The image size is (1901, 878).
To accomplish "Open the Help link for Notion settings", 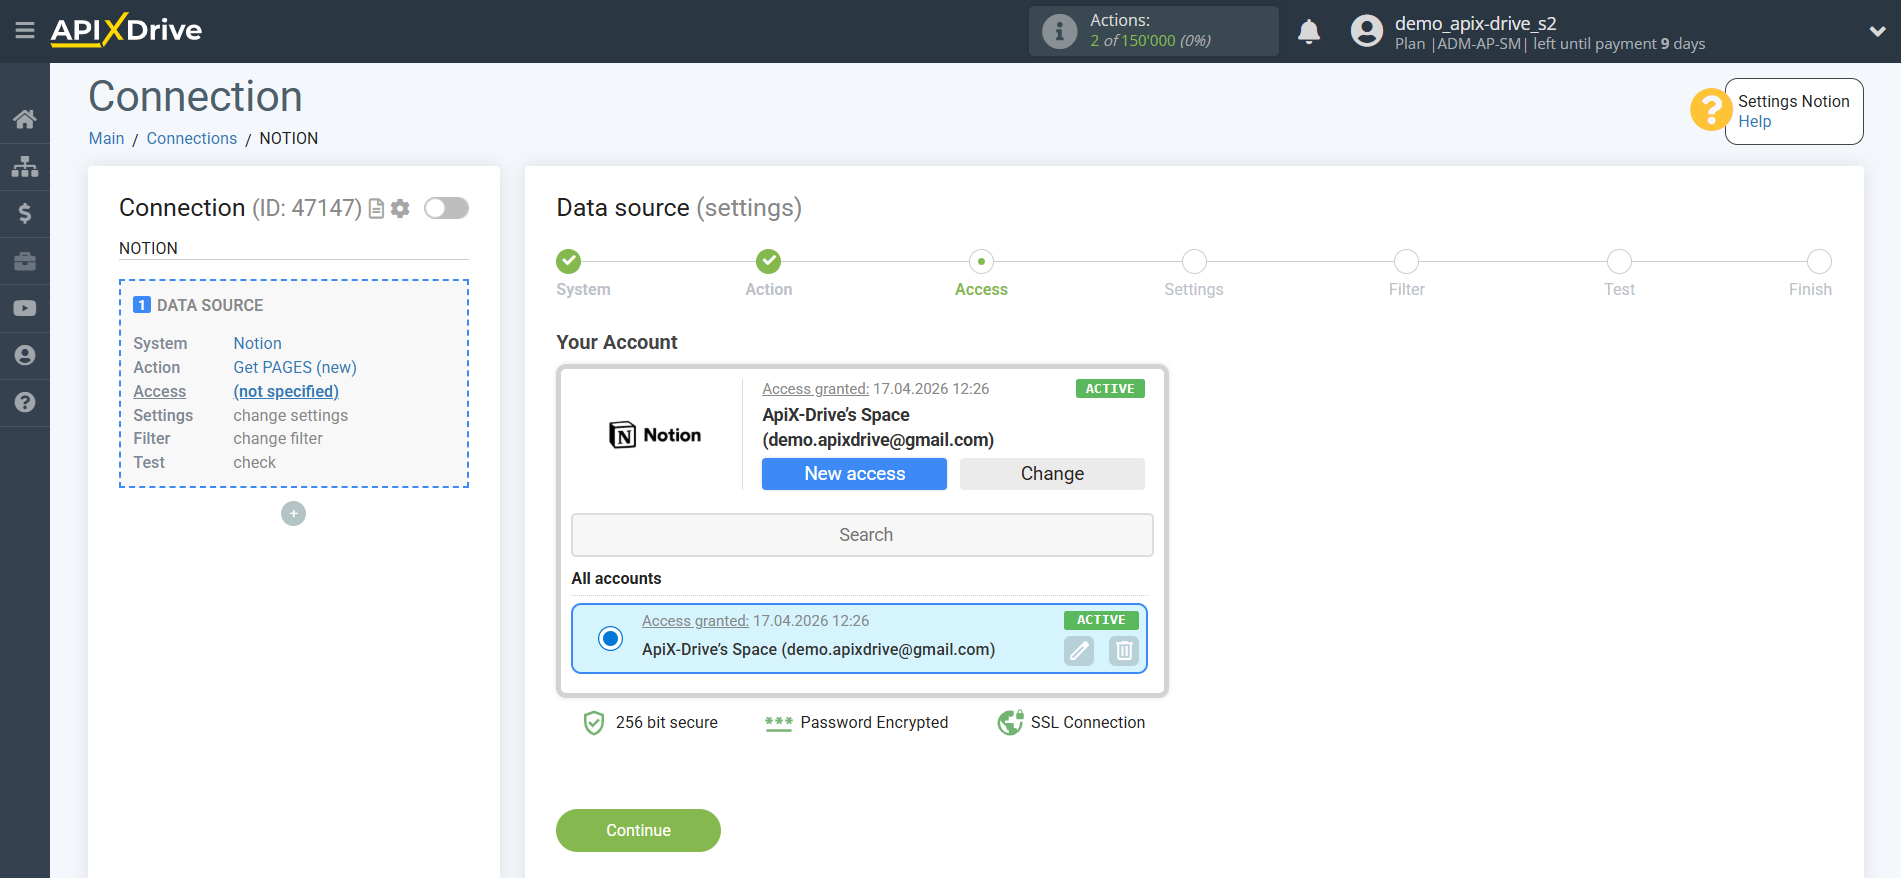I will coord(1754,121).
